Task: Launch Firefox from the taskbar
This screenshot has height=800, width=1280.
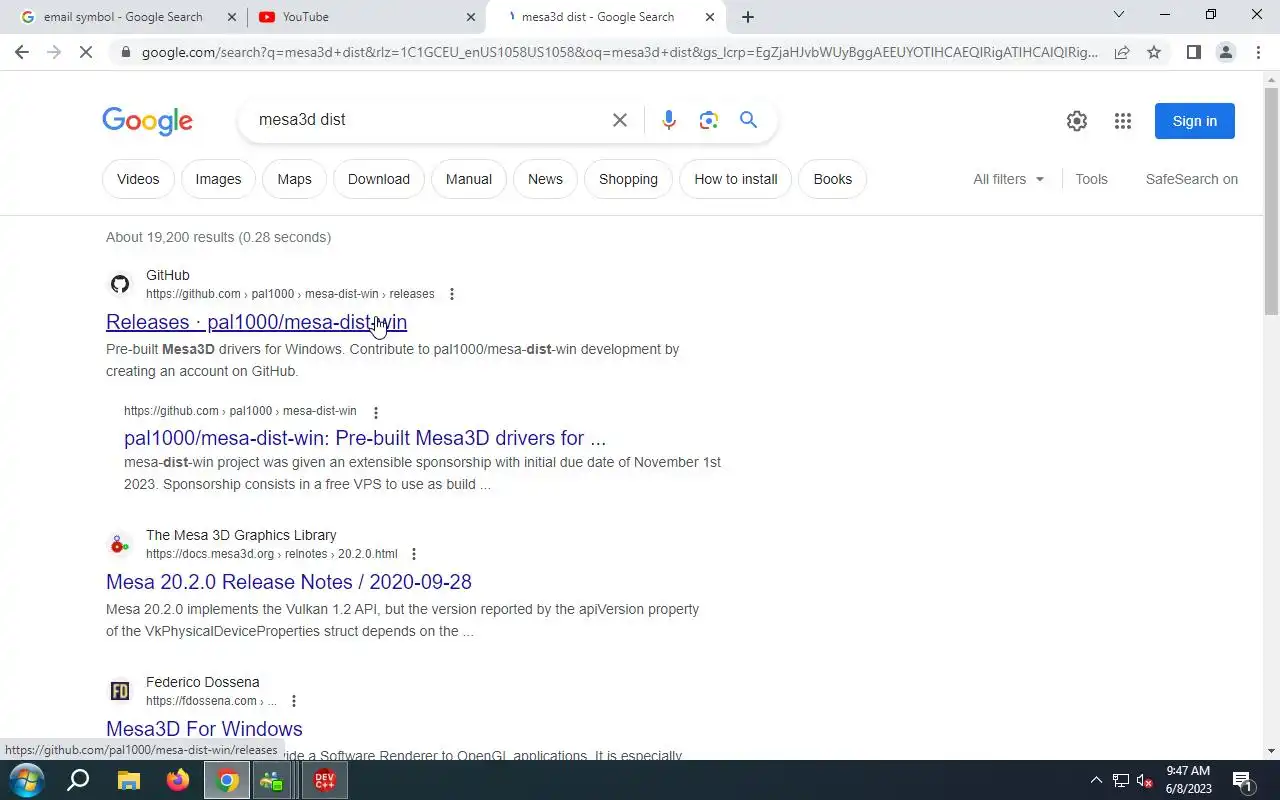Action: (178, 780)
